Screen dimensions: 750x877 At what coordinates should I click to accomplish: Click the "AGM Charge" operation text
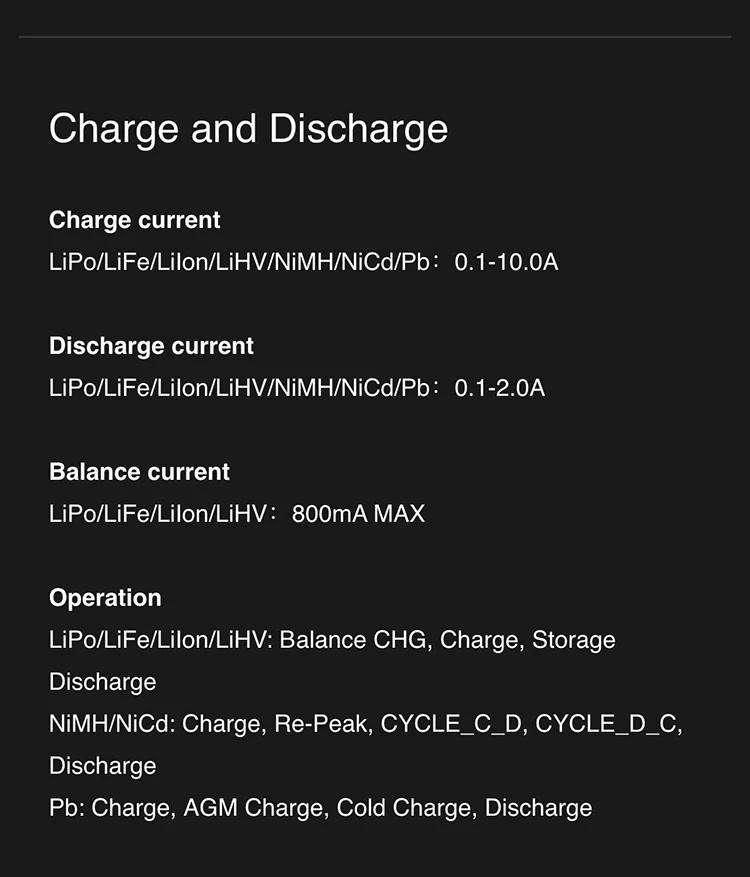pyautogui.click(x=254, y=808)
